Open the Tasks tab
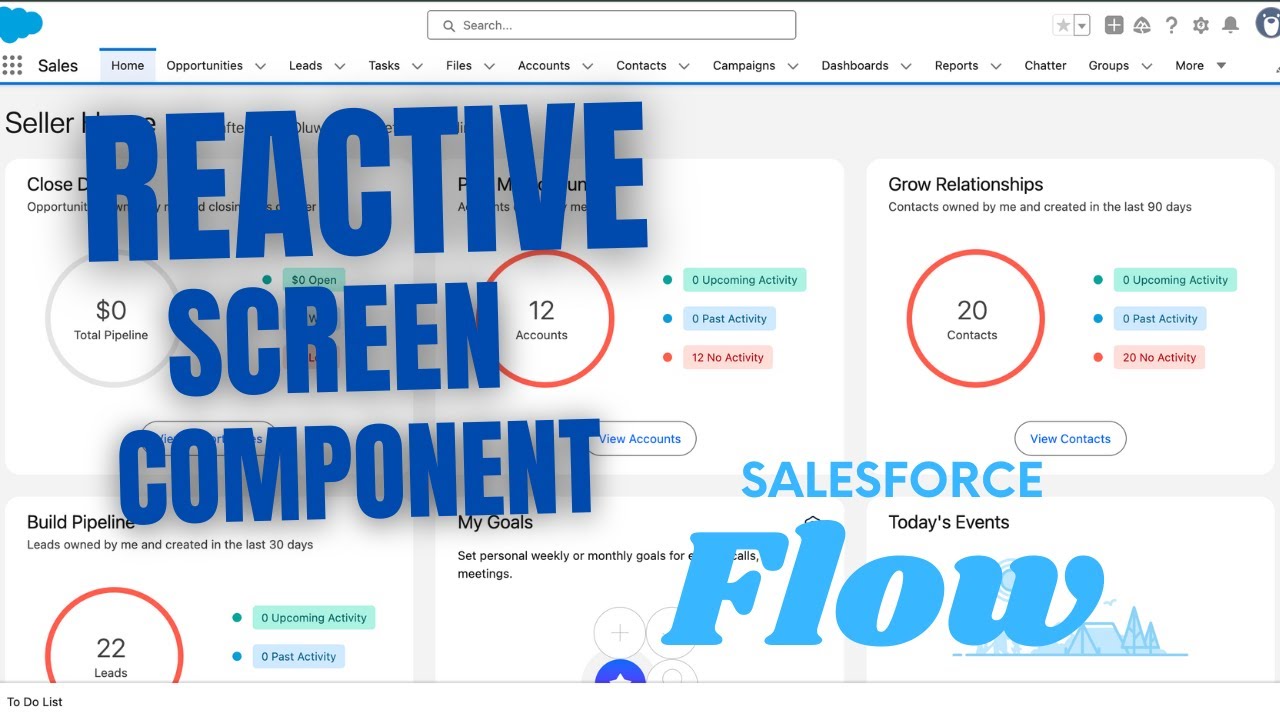The height and width of the screenshot is (720, 1280). [384, 66]
